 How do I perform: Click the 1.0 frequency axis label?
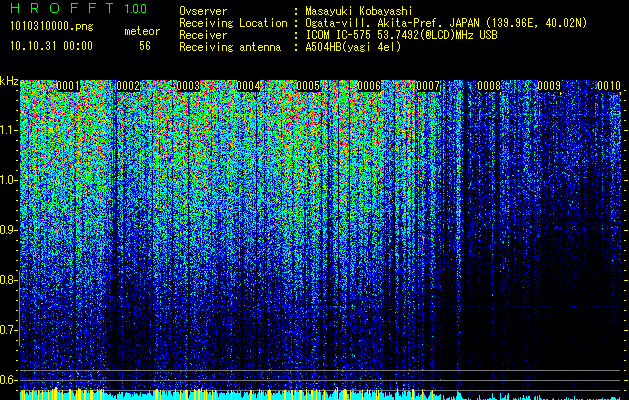click(x=9, y=180)
